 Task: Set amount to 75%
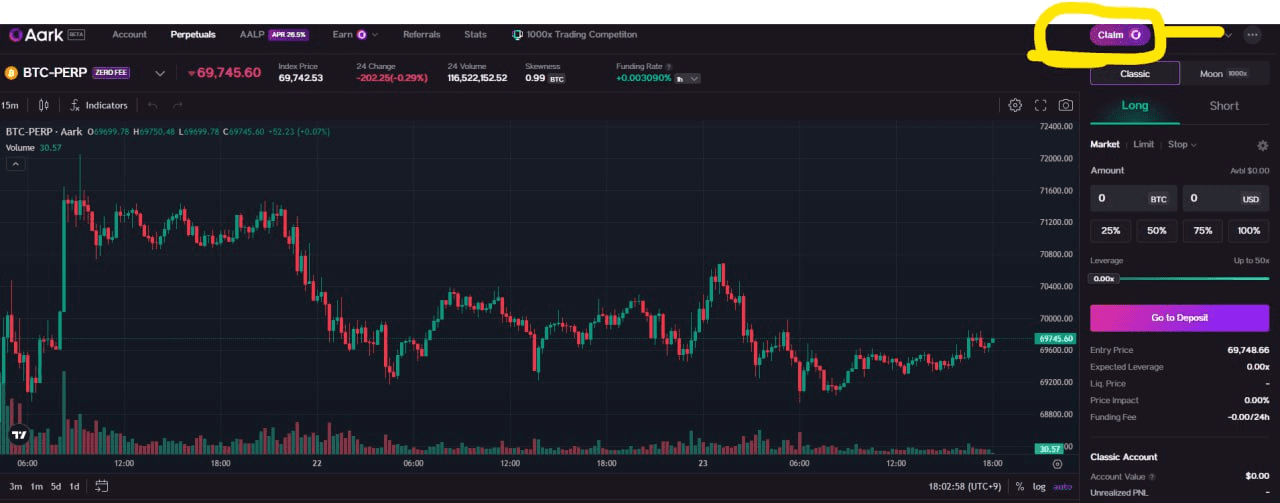pyautogui.click(x=1202, y=231)
